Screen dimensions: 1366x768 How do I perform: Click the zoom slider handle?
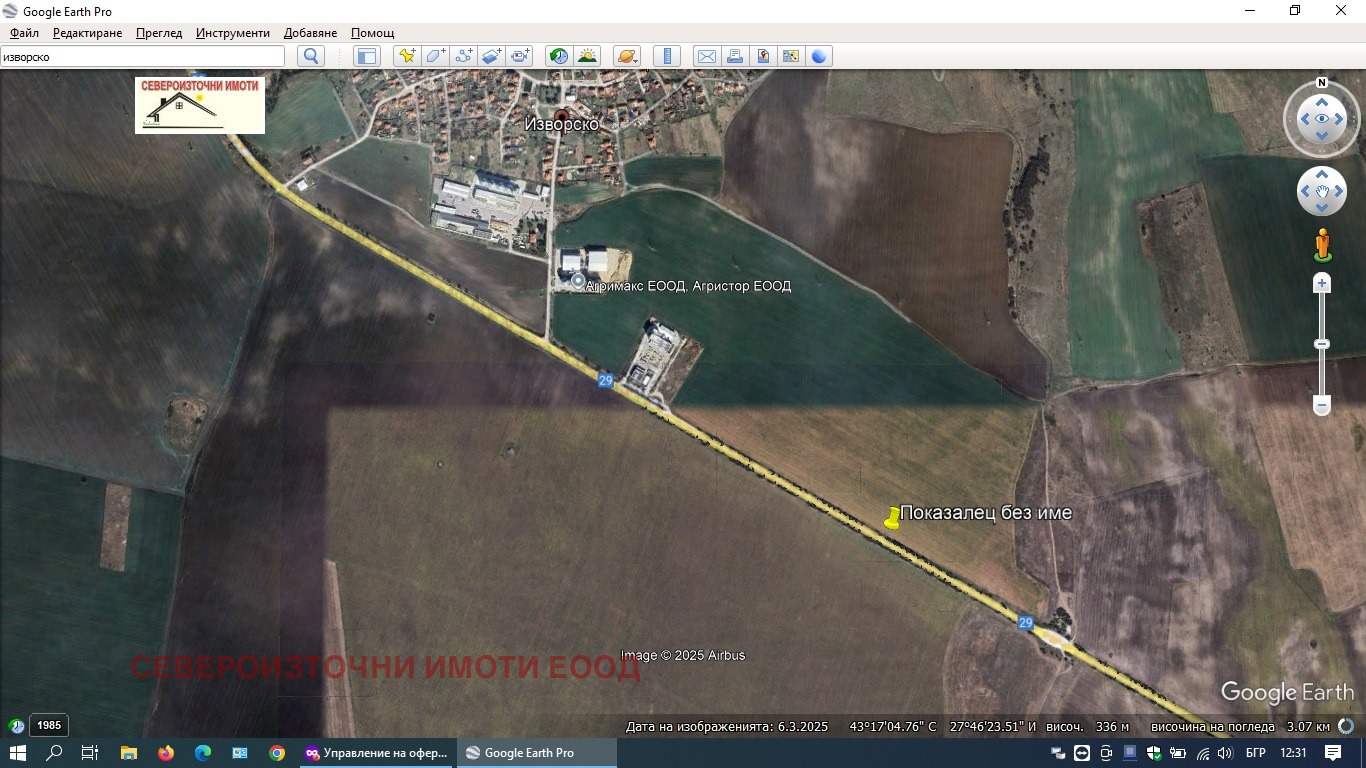click(1322, 344)
